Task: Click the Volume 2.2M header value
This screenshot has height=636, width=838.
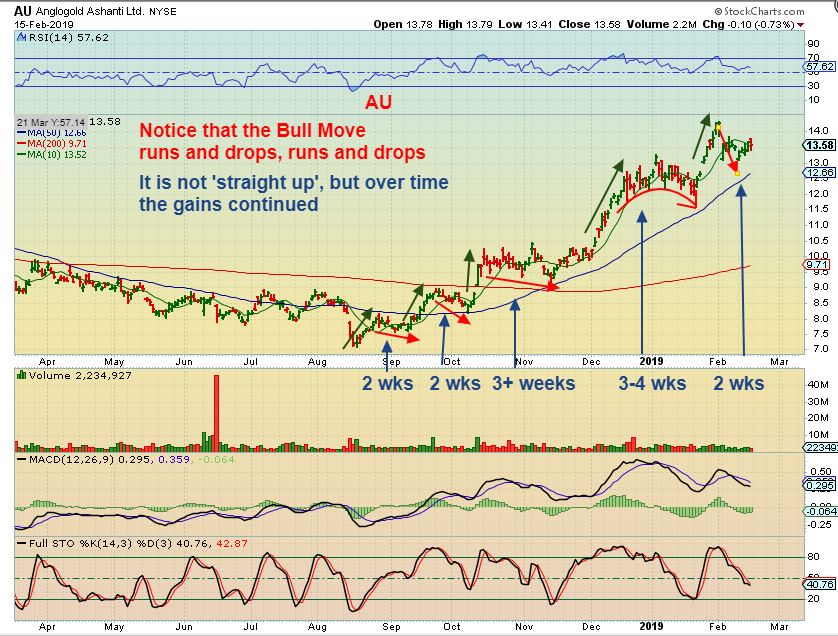Action: 662,25
